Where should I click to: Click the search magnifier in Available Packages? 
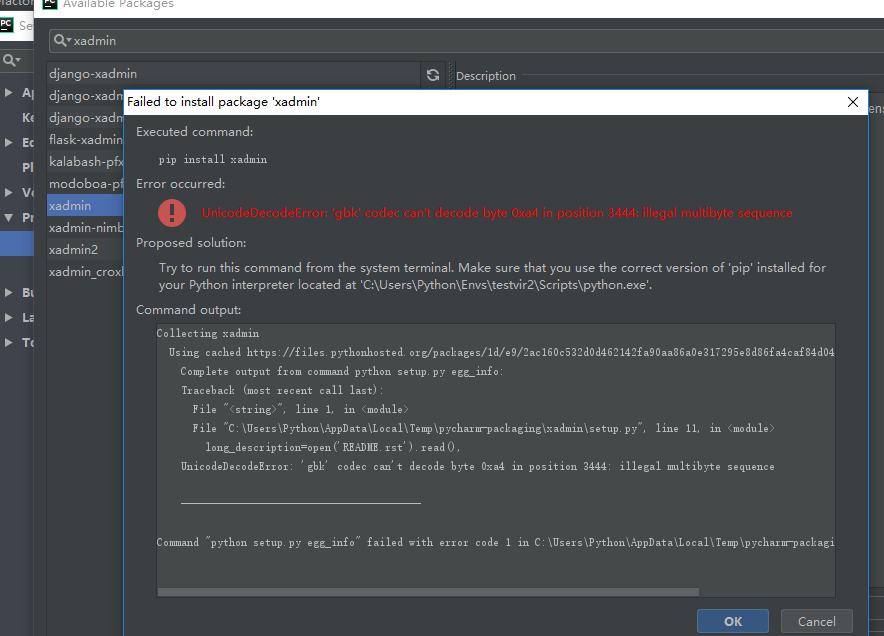pyautogui.click(x=61, y=41)
